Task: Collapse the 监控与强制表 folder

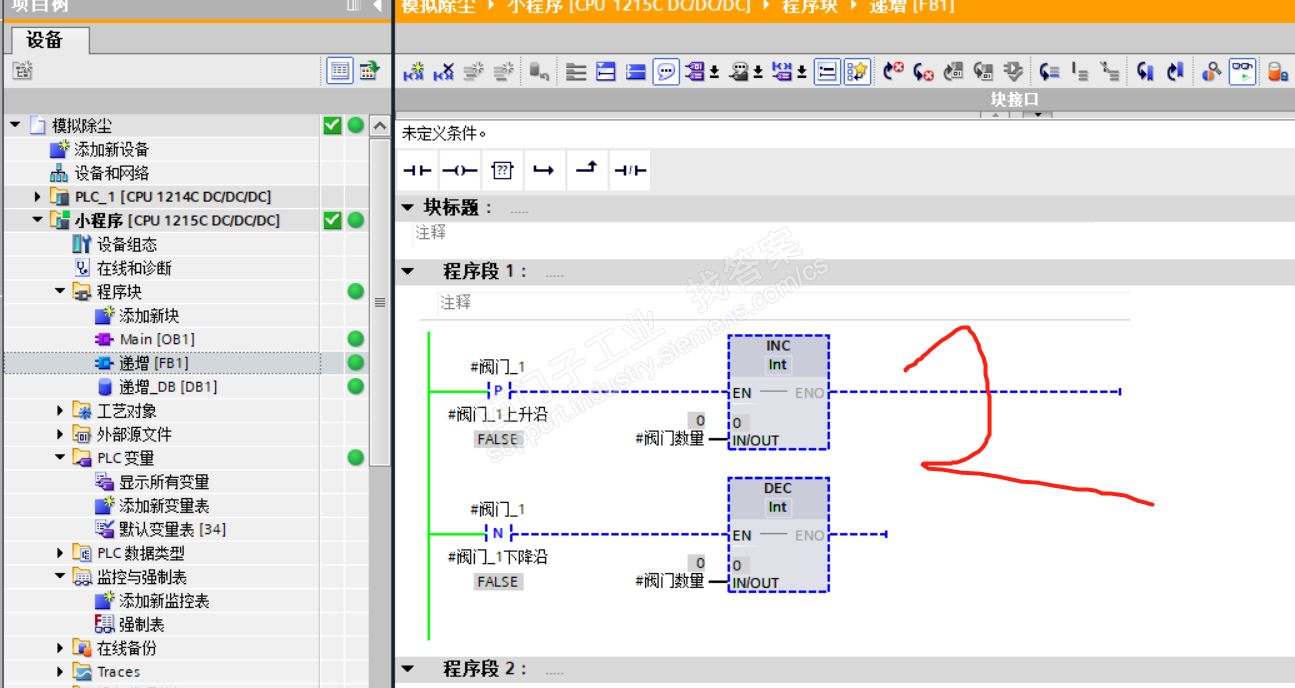Action: (61, 577)
